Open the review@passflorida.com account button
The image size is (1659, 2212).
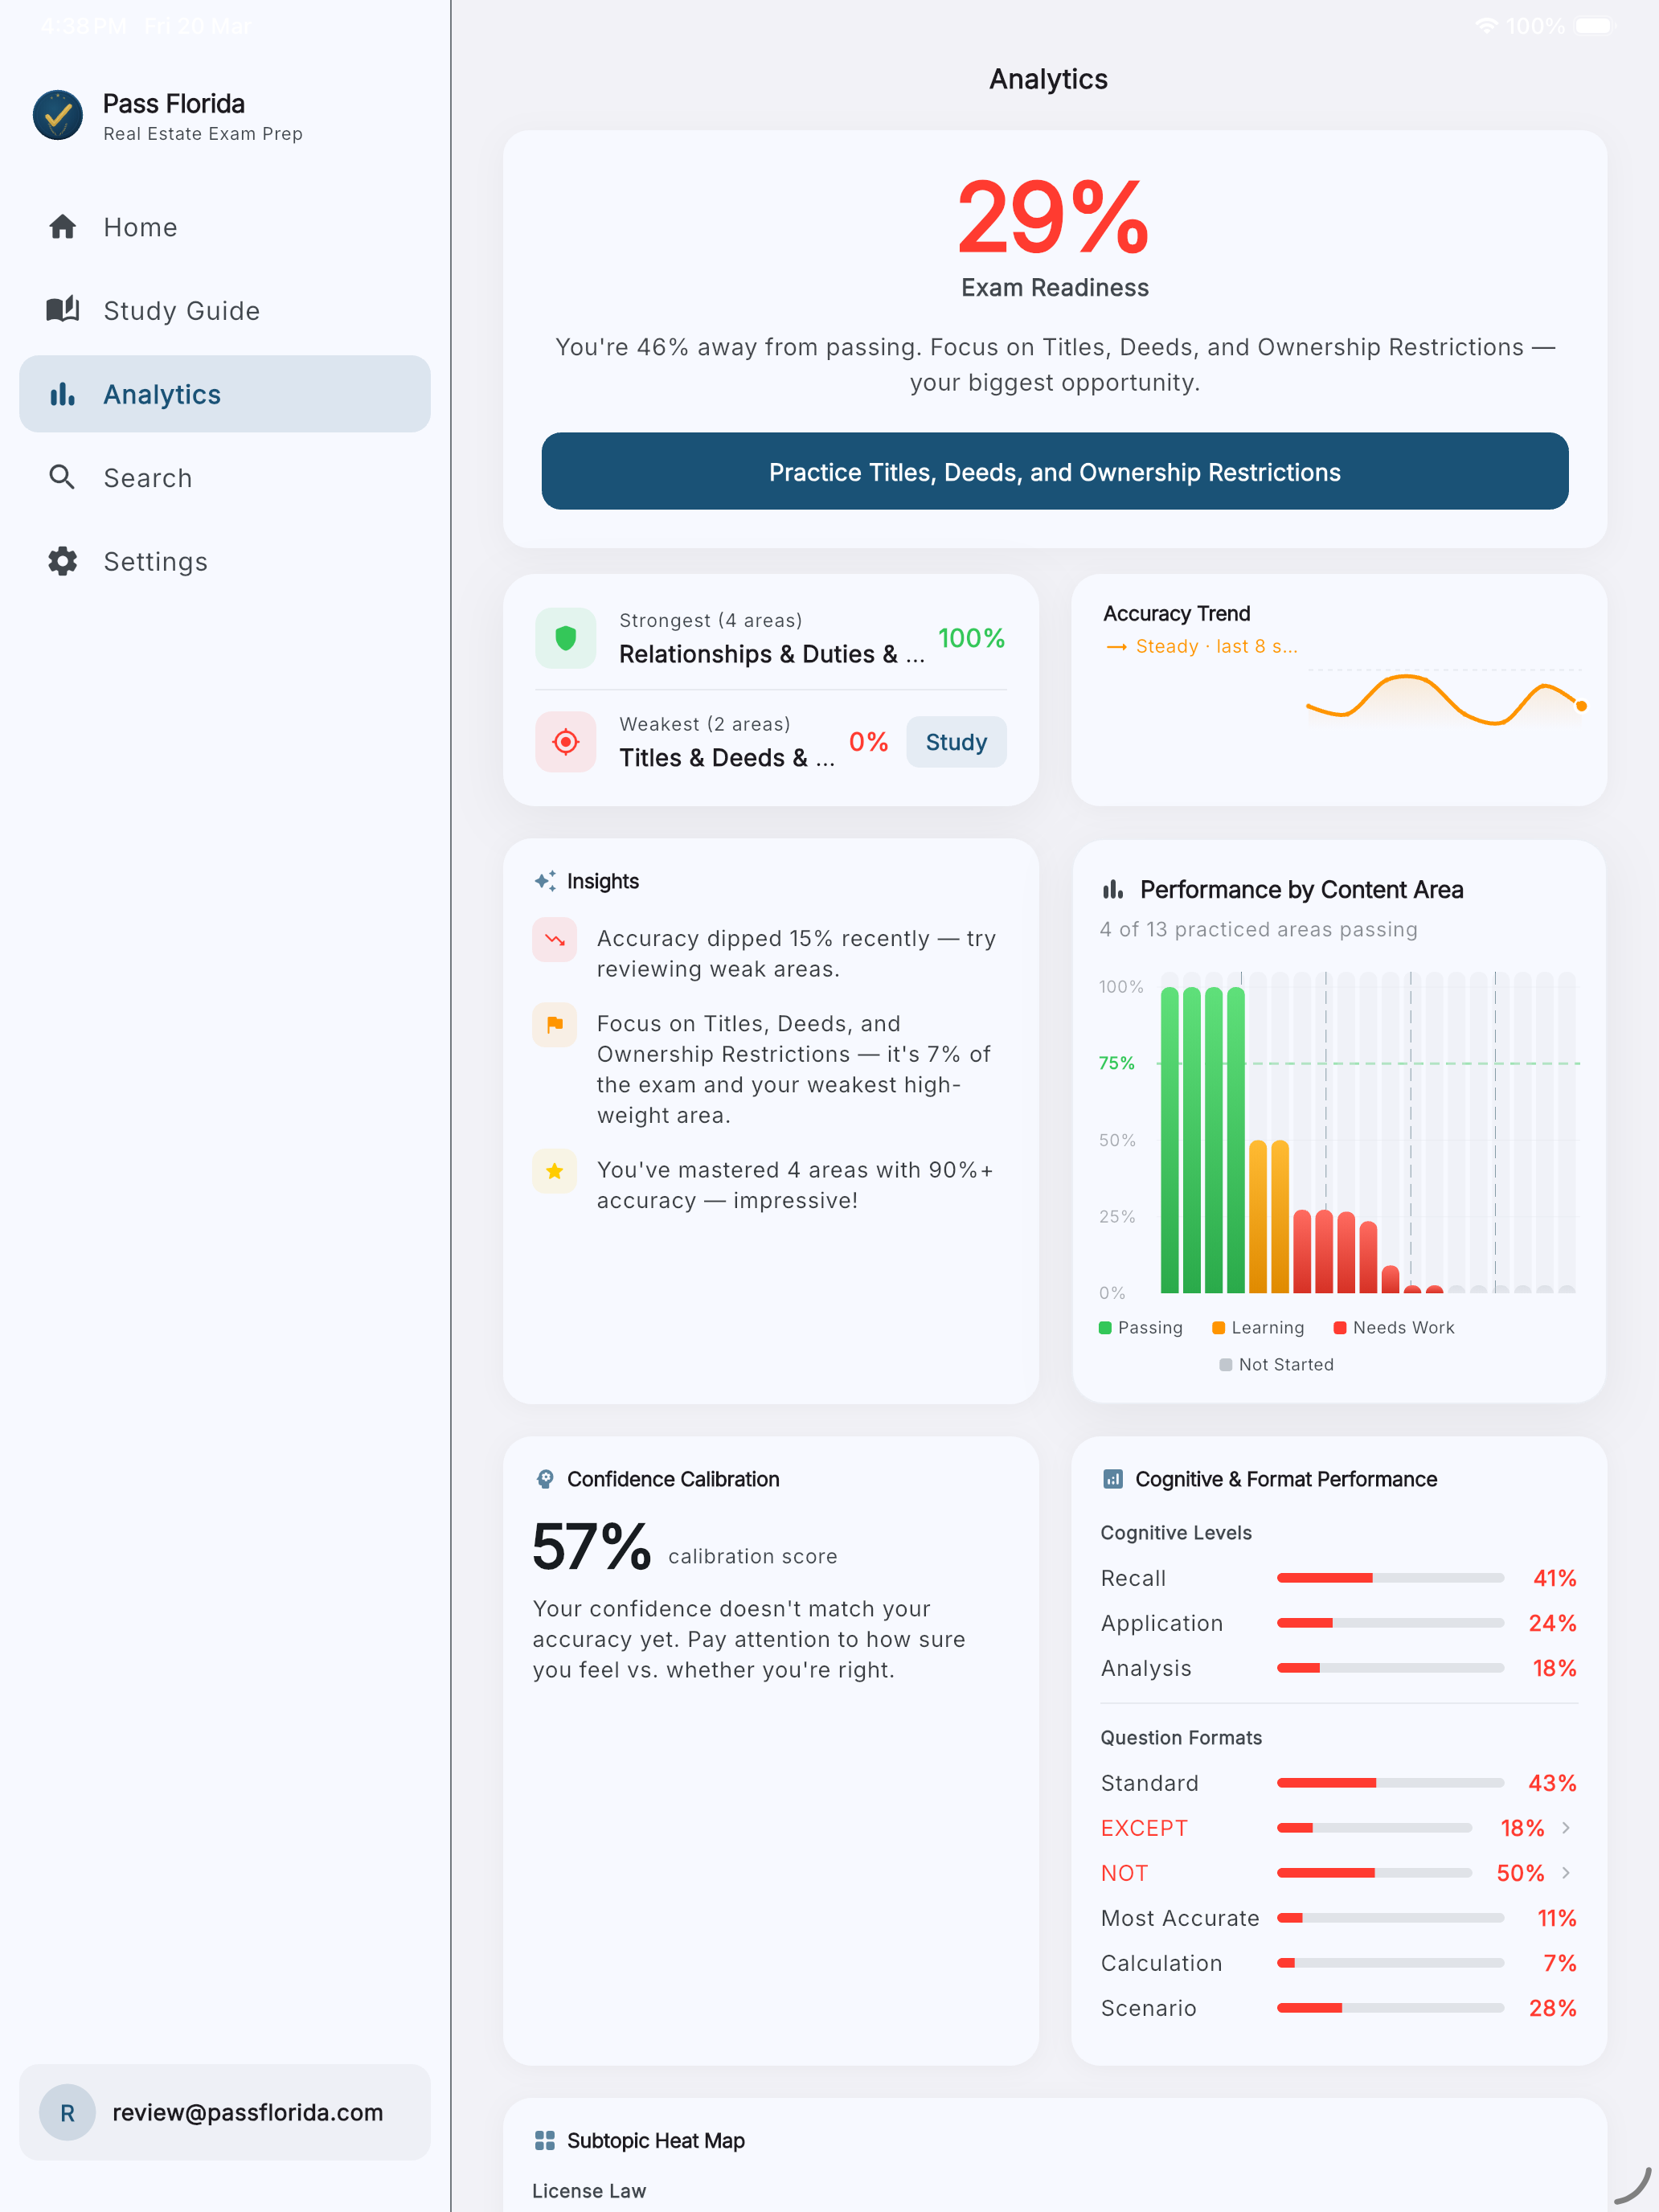tap(225, 2112)
